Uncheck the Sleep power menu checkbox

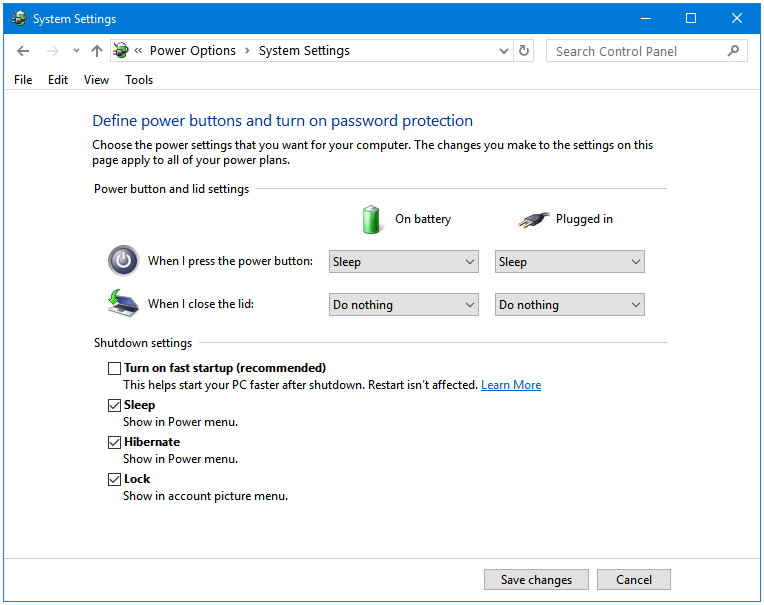click(114, 405)
